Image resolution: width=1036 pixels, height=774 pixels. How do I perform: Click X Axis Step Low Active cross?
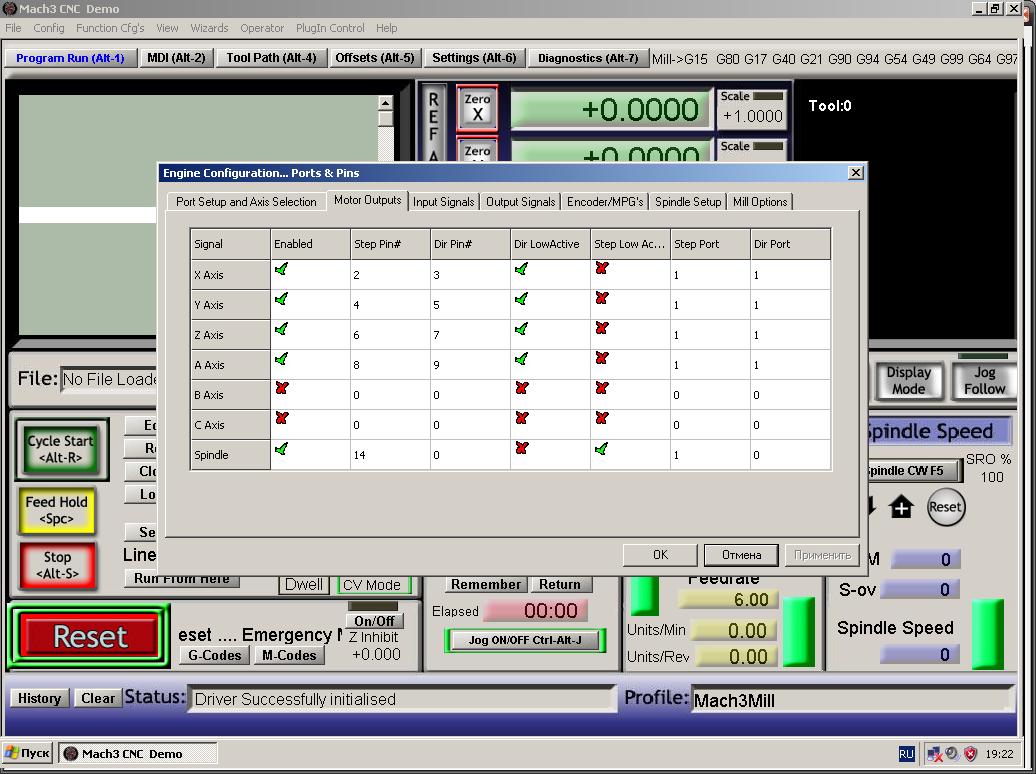(x=601, y=268)
